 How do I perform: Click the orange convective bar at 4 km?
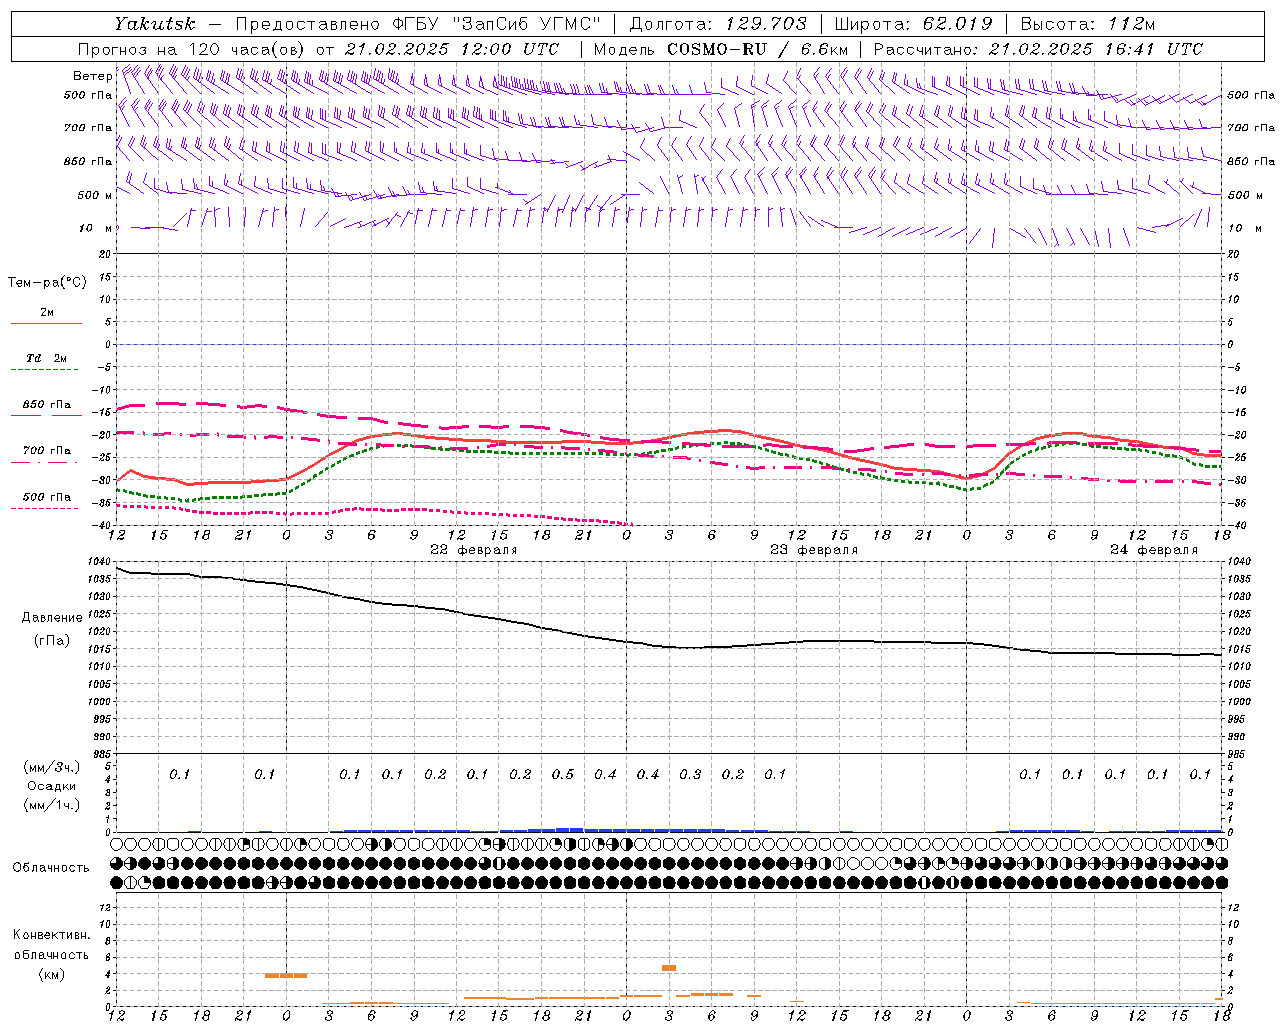click(286, 975)
